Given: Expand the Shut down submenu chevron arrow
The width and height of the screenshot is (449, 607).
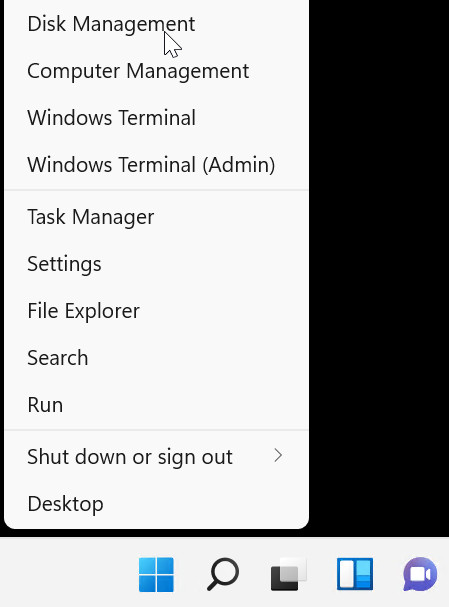Looking at the screenshot, I should pos(278,456).
